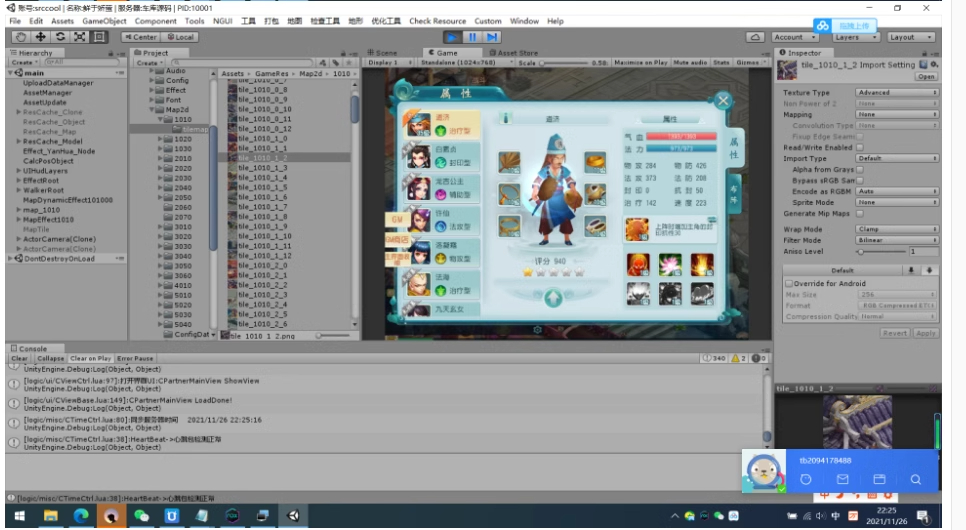Switch to the Scene tab

382,53
